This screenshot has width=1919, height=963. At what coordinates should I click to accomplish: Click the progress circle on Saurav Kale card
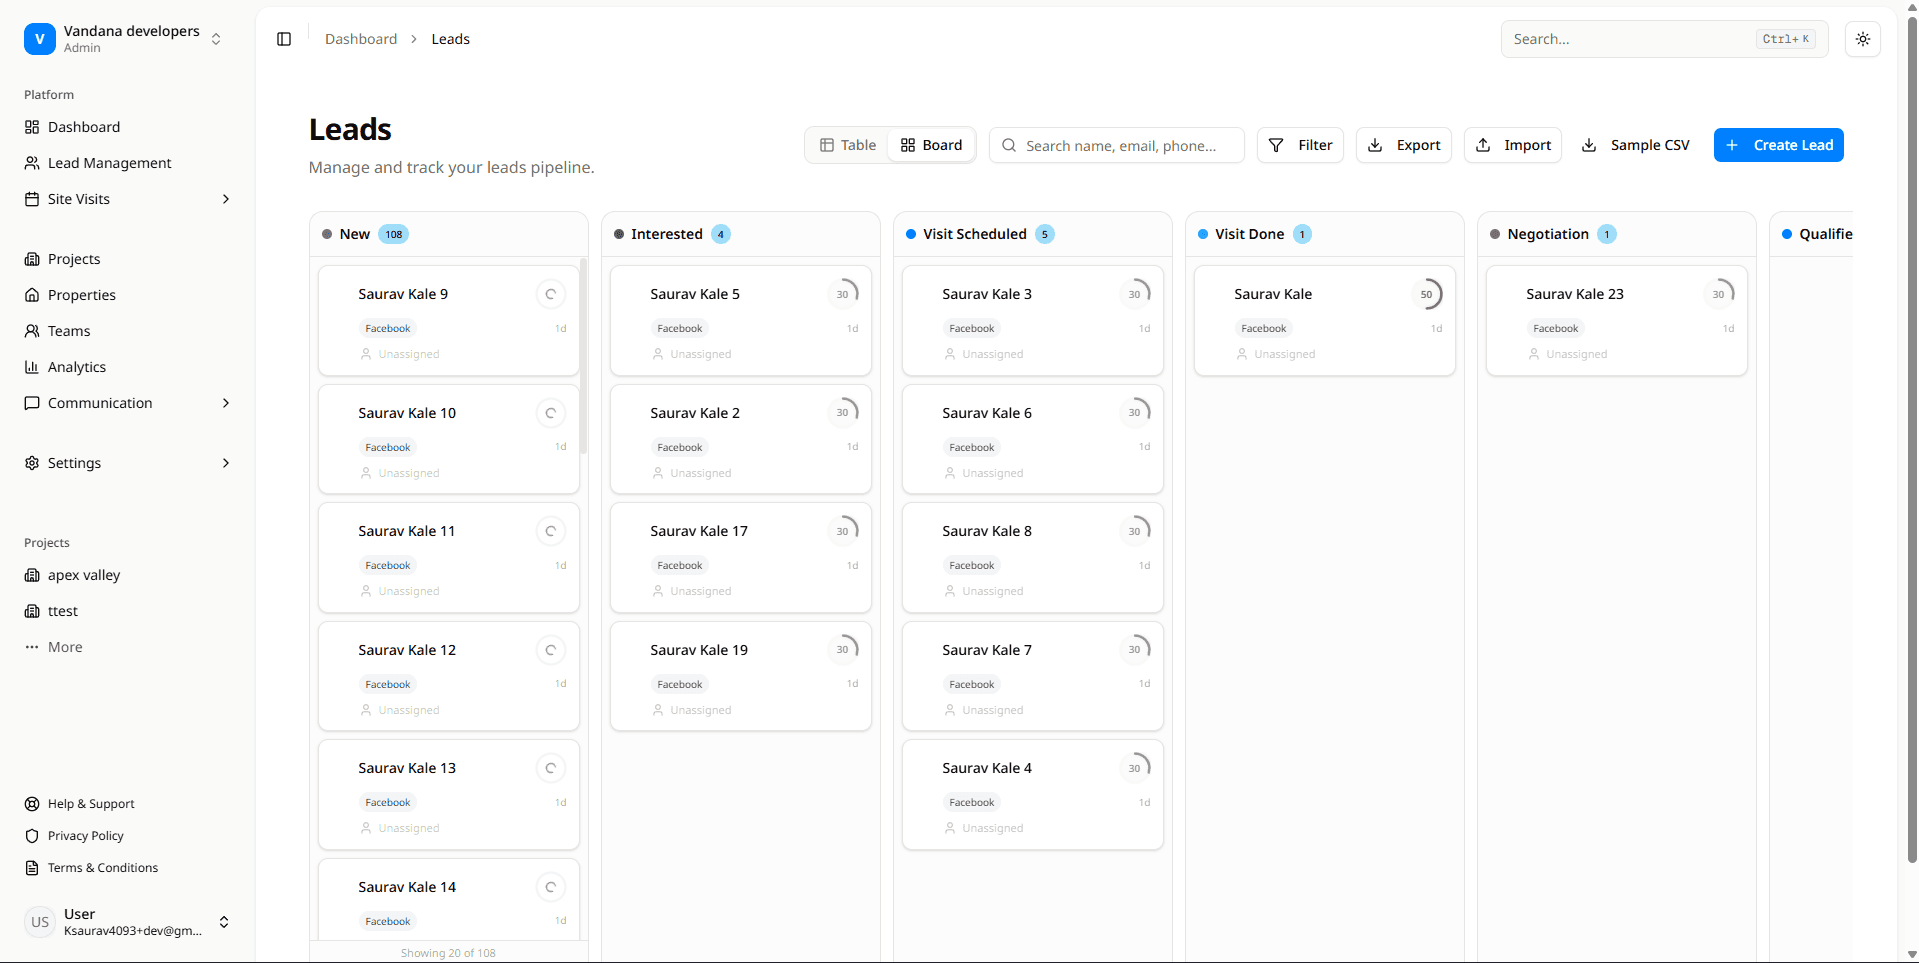pyautogui.click(x=1428, y=293)
